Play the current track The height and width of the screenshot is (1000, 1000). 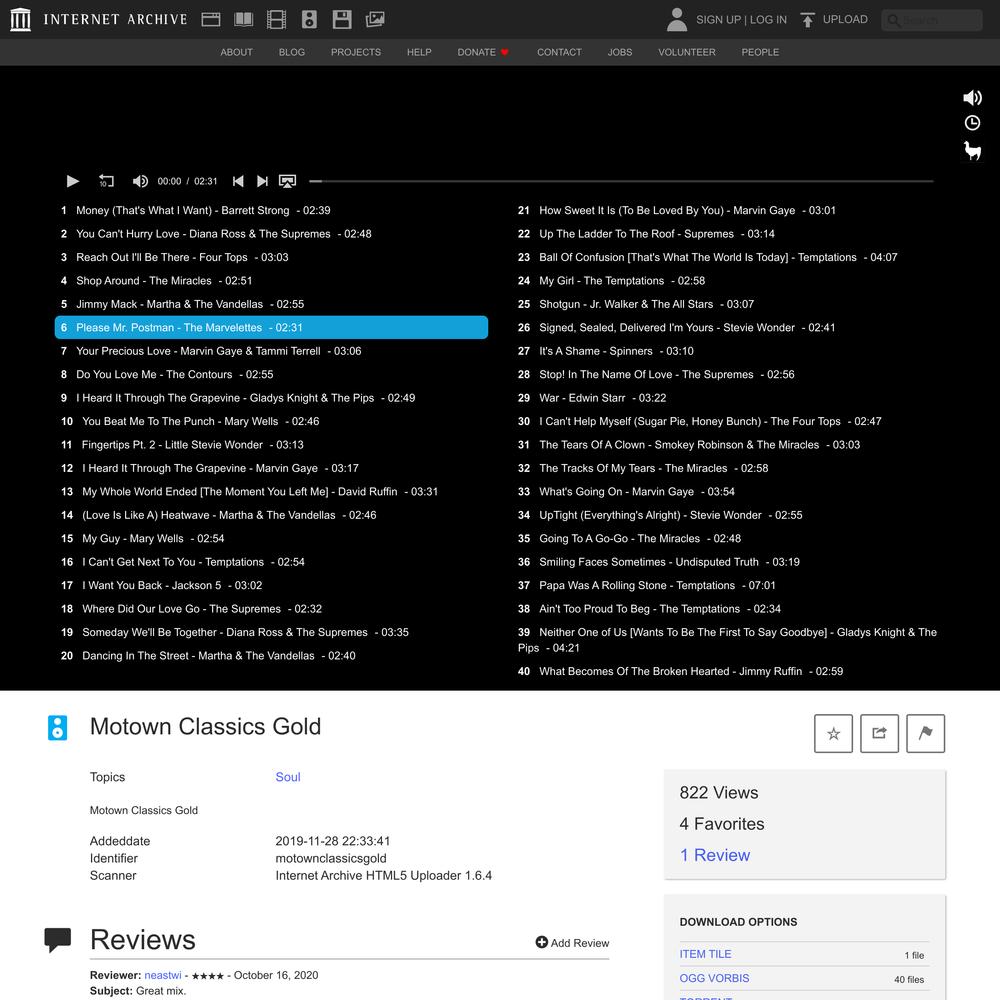(x=73, y=181)
